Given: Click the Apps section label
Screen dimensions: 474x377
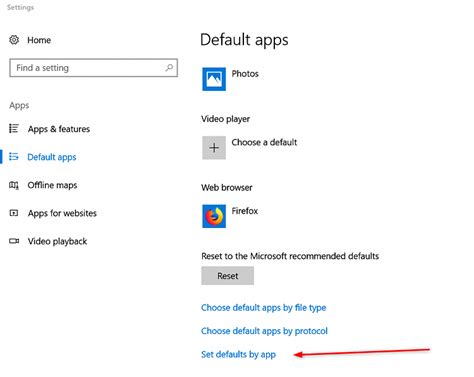Looking at the screenshot, I should [19, 106].
